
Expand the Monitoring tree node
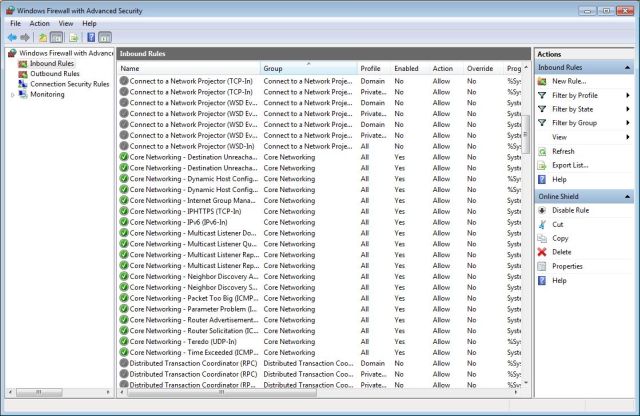[12, 95]
